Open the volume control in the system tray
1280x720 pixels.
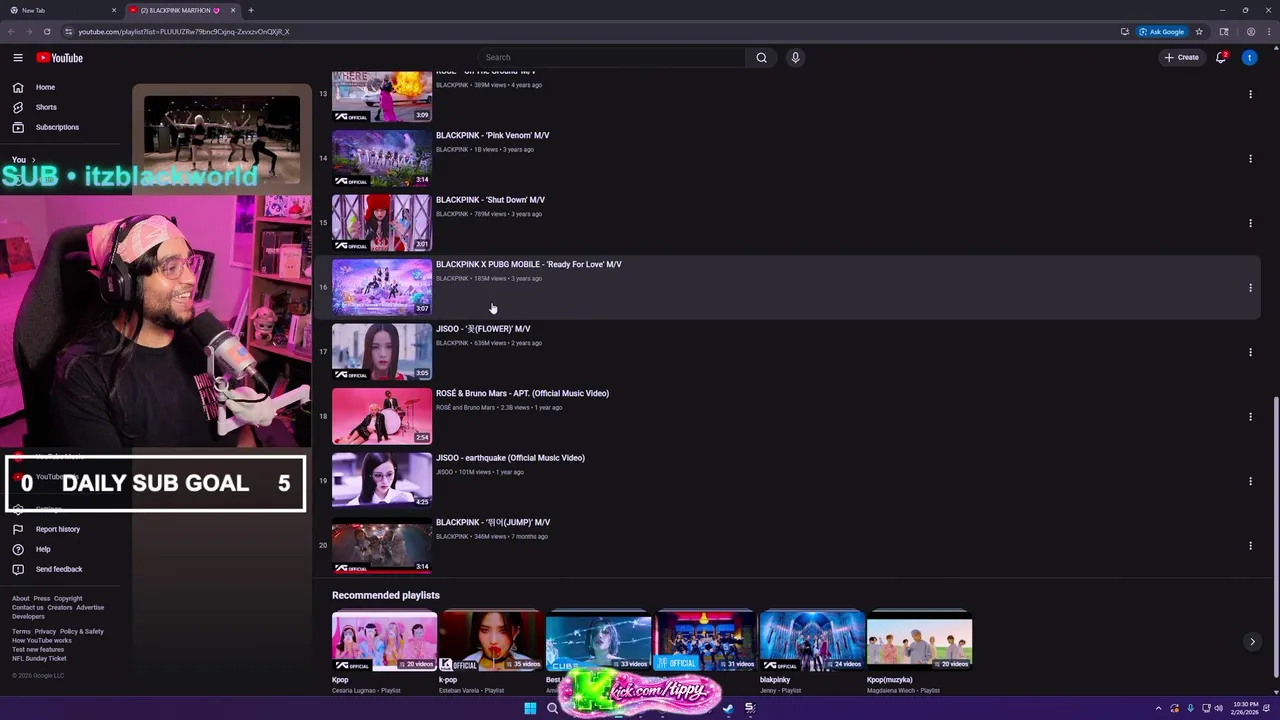pyautogui.click(x=1219, y=708)
